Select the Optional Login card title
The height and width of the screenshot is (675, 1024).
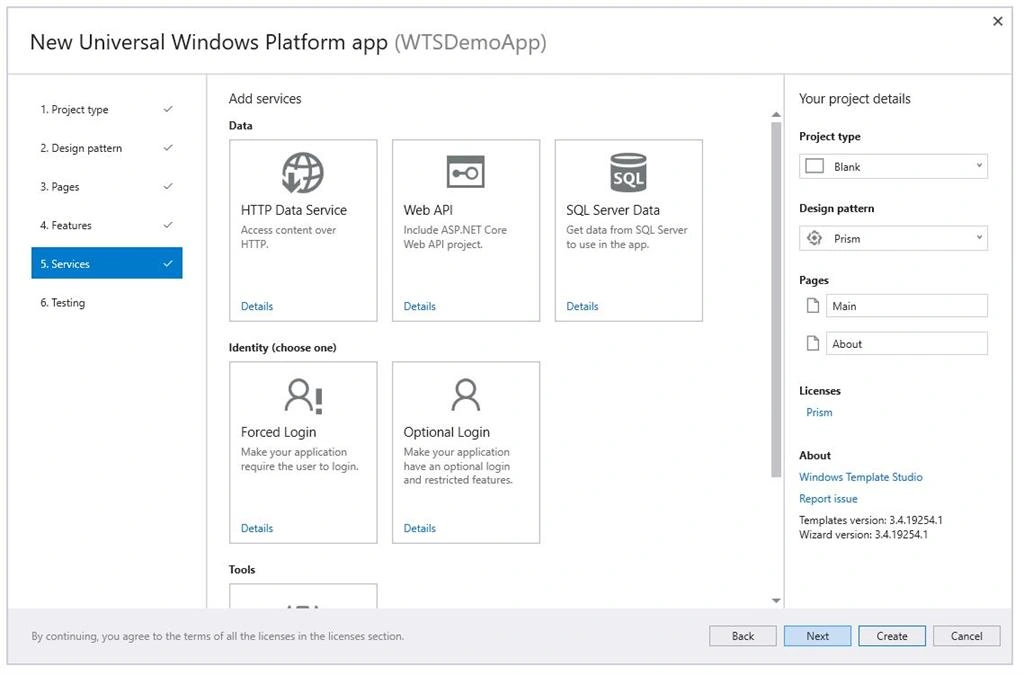446,432
